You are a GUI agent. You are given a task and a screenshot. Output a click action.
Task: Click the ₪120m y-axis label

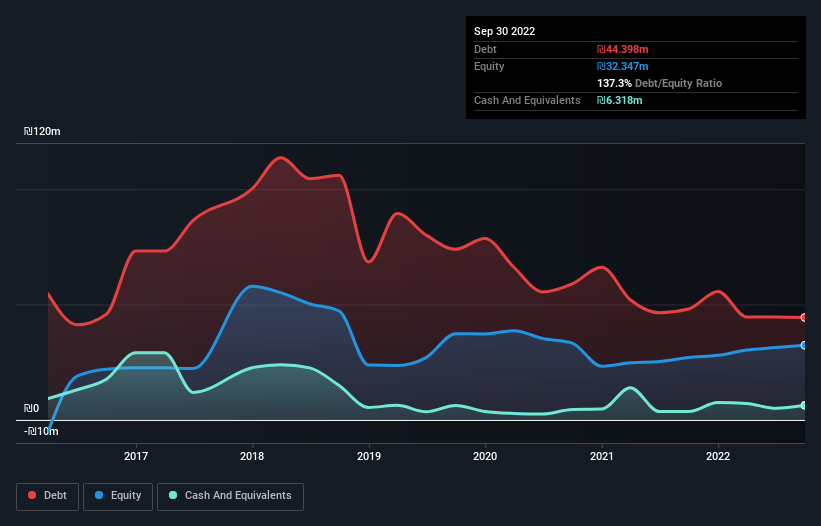point(42,131)
